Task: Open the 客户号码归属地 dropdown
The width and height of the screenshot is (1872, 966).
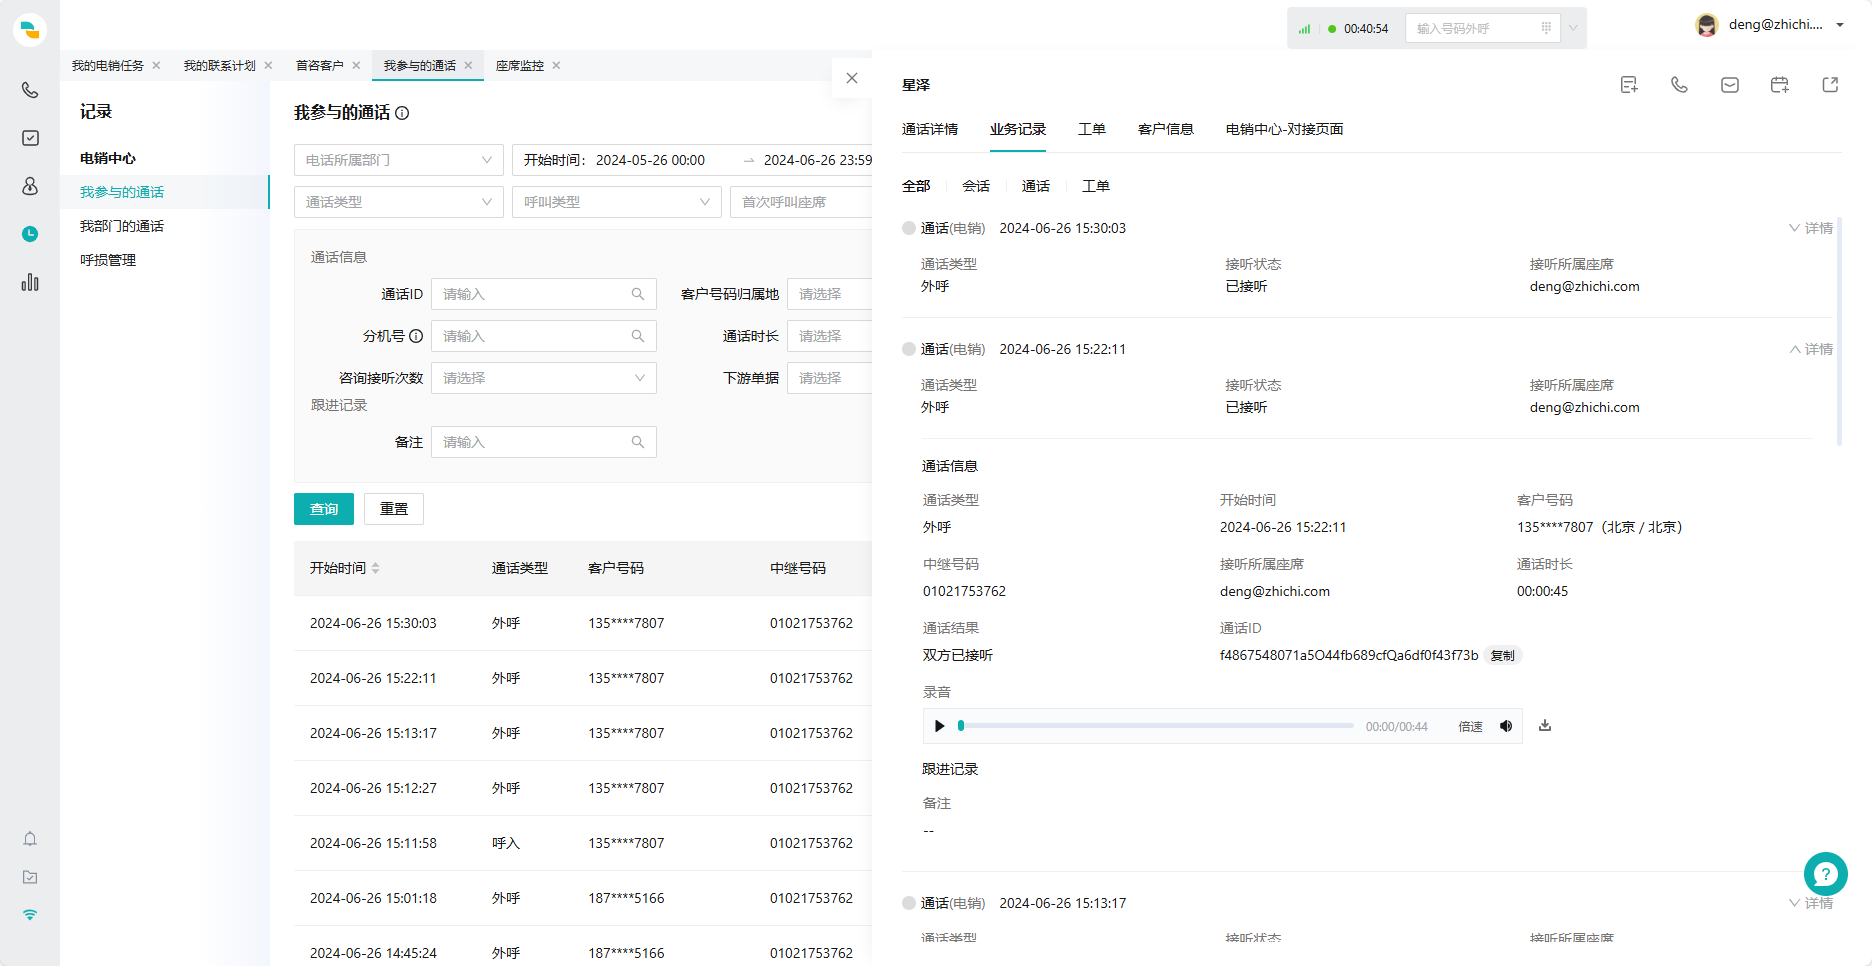Action: pos(830,294)
